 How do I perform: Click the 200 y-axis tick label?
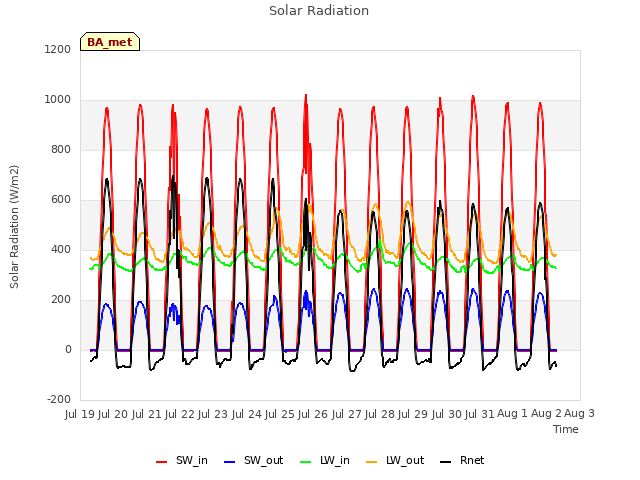[x=61, y=300]
